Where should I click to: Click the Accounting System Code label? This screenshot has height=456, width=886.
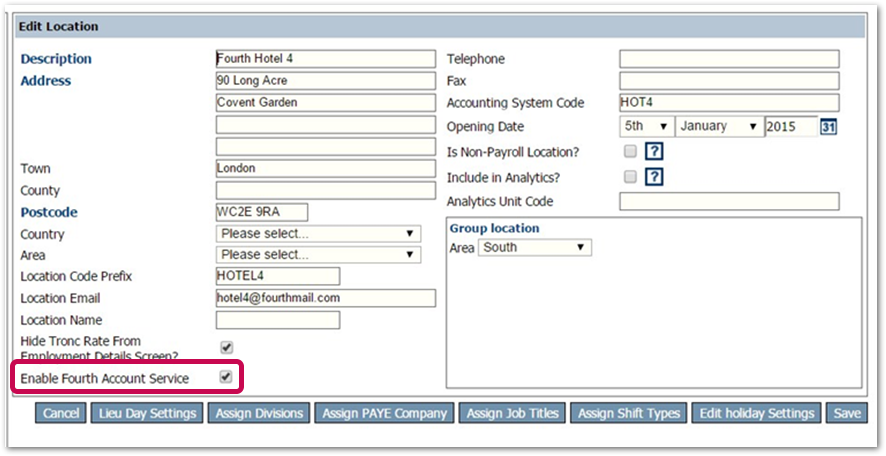pyautogui.click(x=515, y=103)
